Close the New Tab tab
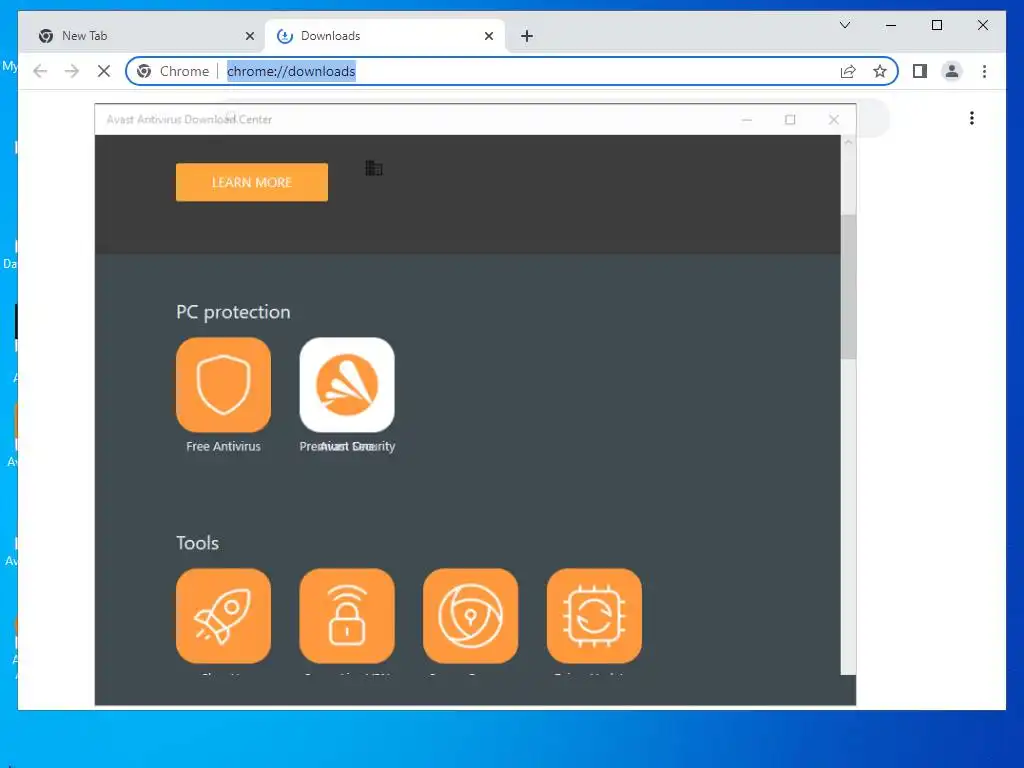The height and width of the screenshot is (768, 1024). (249, 36)
